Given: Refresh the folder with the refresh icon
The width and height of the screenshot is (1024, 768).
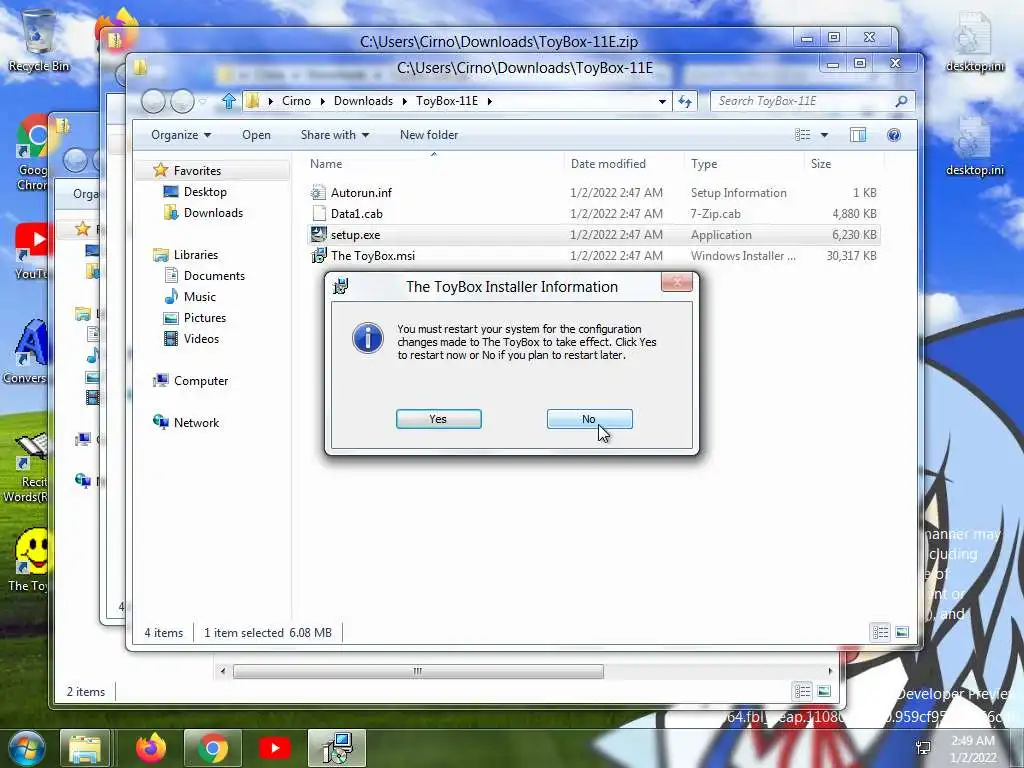Looking at the screenshot, I should click(684, 101).
